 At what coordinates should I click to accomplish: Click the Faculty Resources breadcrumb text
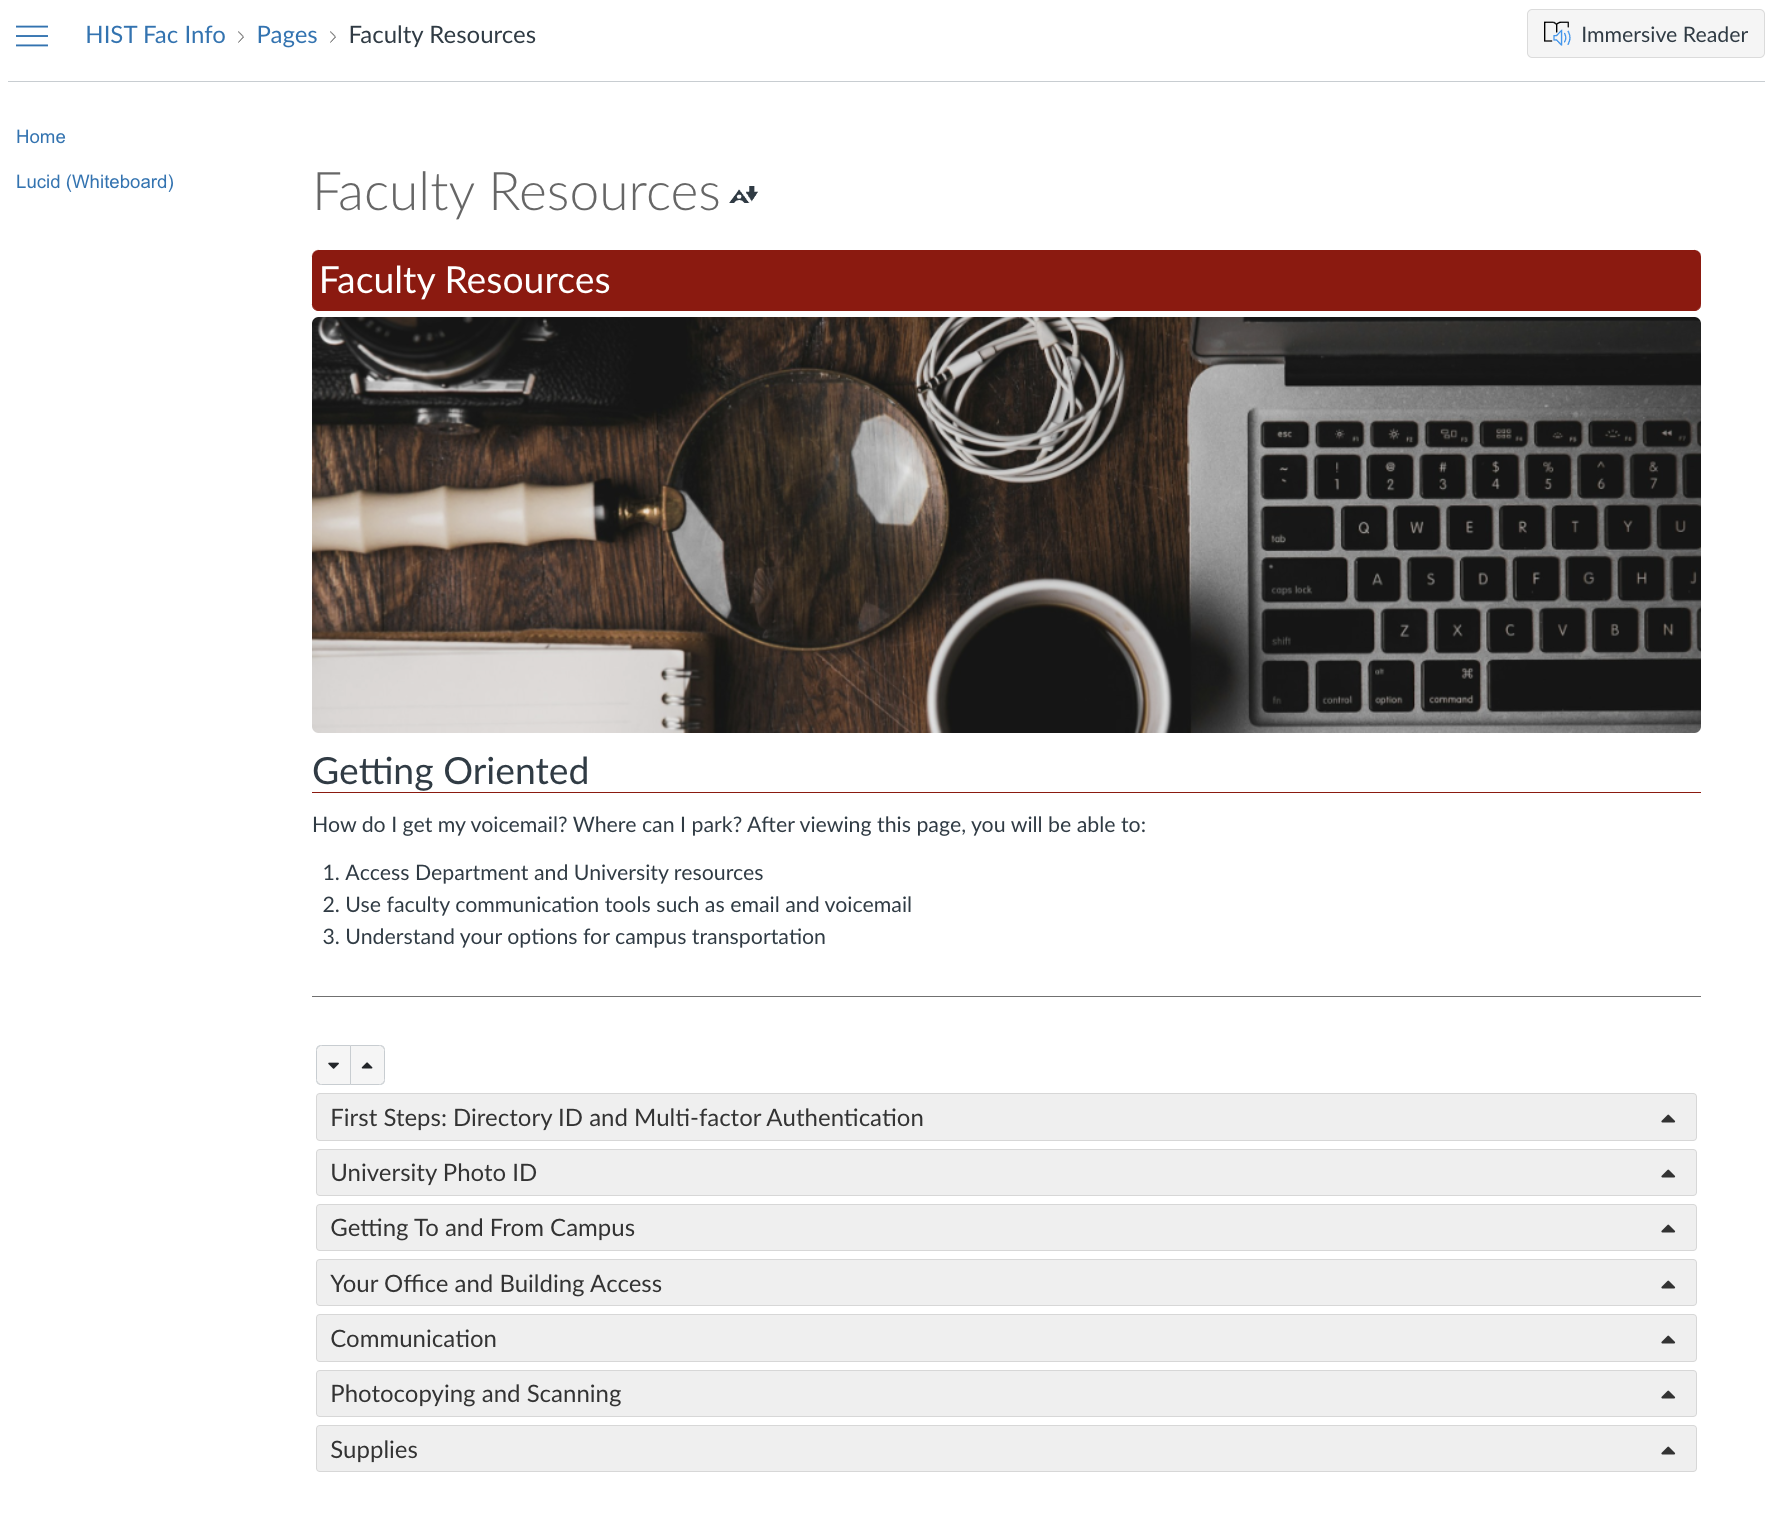[442, 35]
